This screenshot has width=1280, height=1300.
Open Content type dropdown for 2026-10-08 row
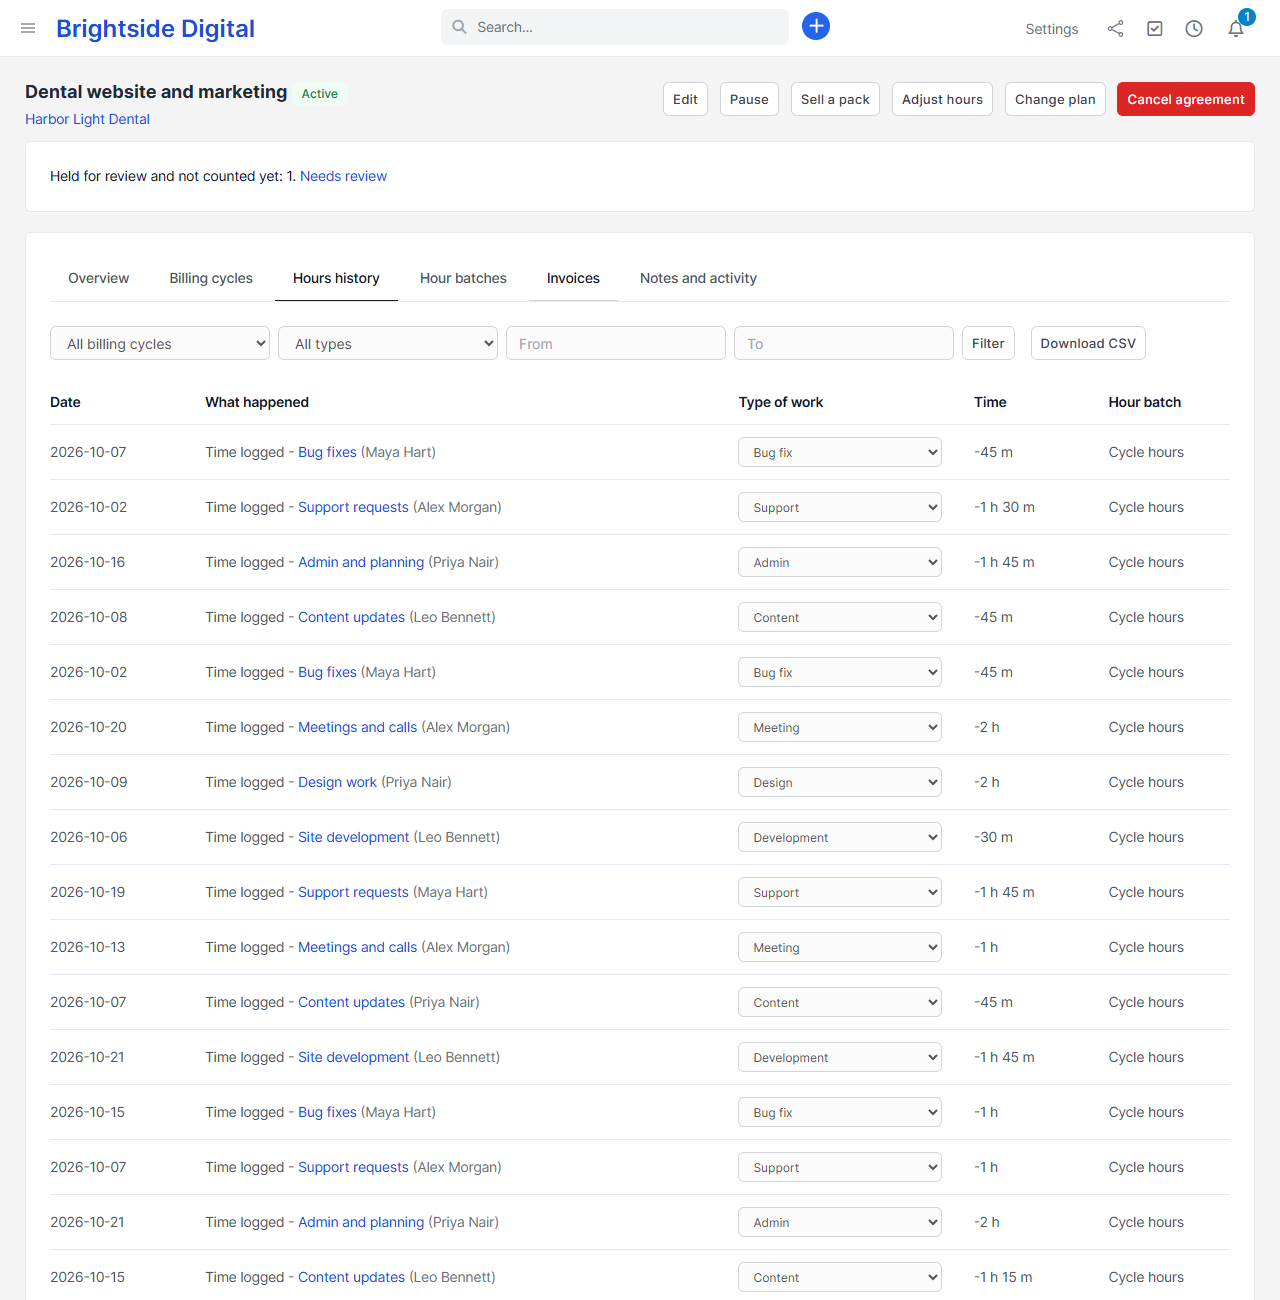(x=840, y=617)
